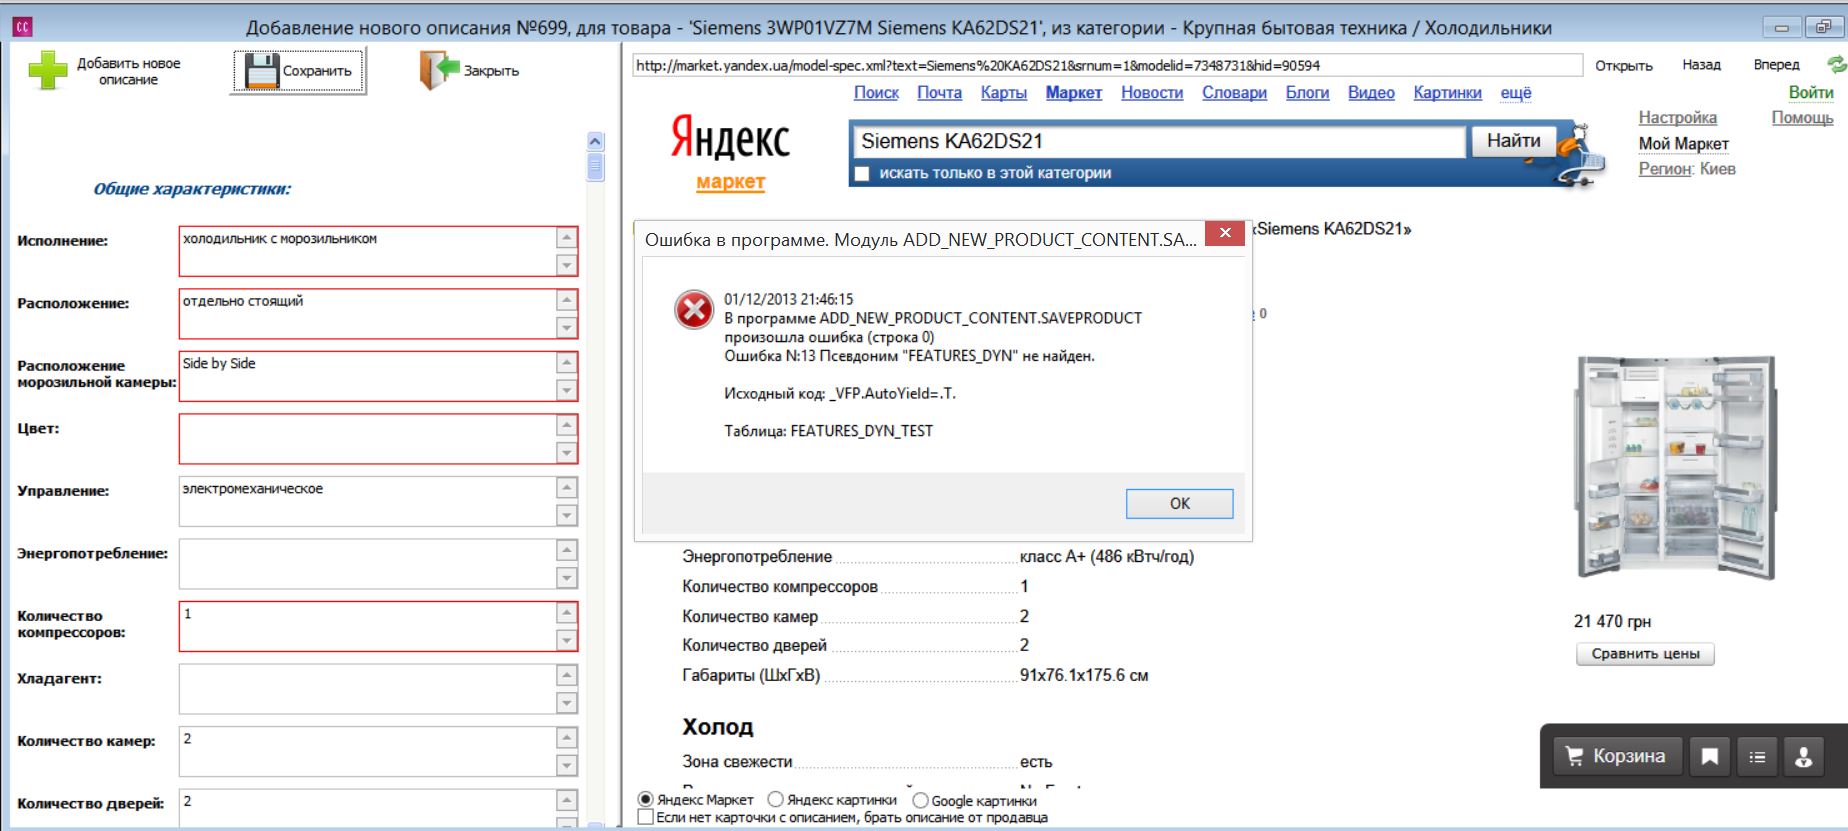
Task: Open the Блоги link
Action: pos(1307,93)
